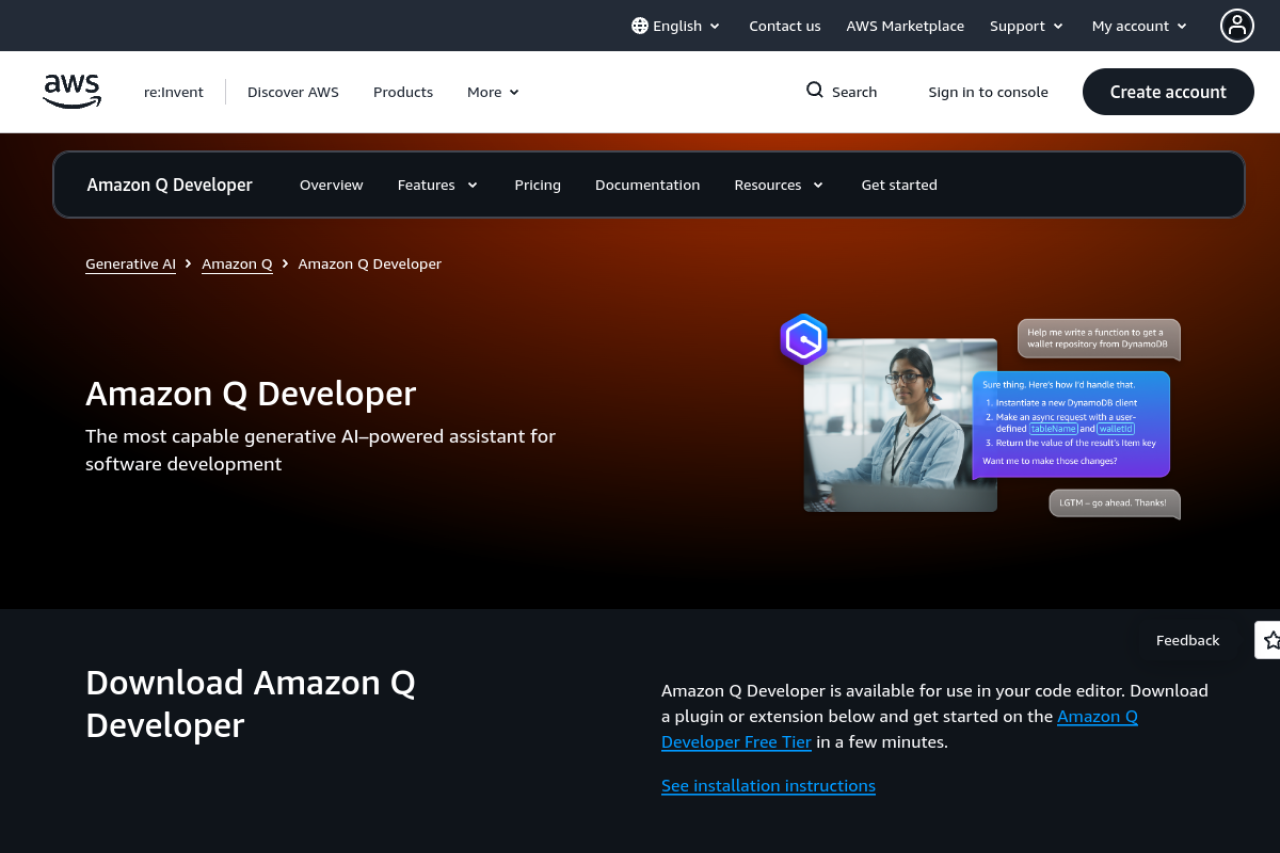Screen dimensions: 1280x853
Task: Click the Amazon Q hexagon logo
Action: [x=804, y=340]
